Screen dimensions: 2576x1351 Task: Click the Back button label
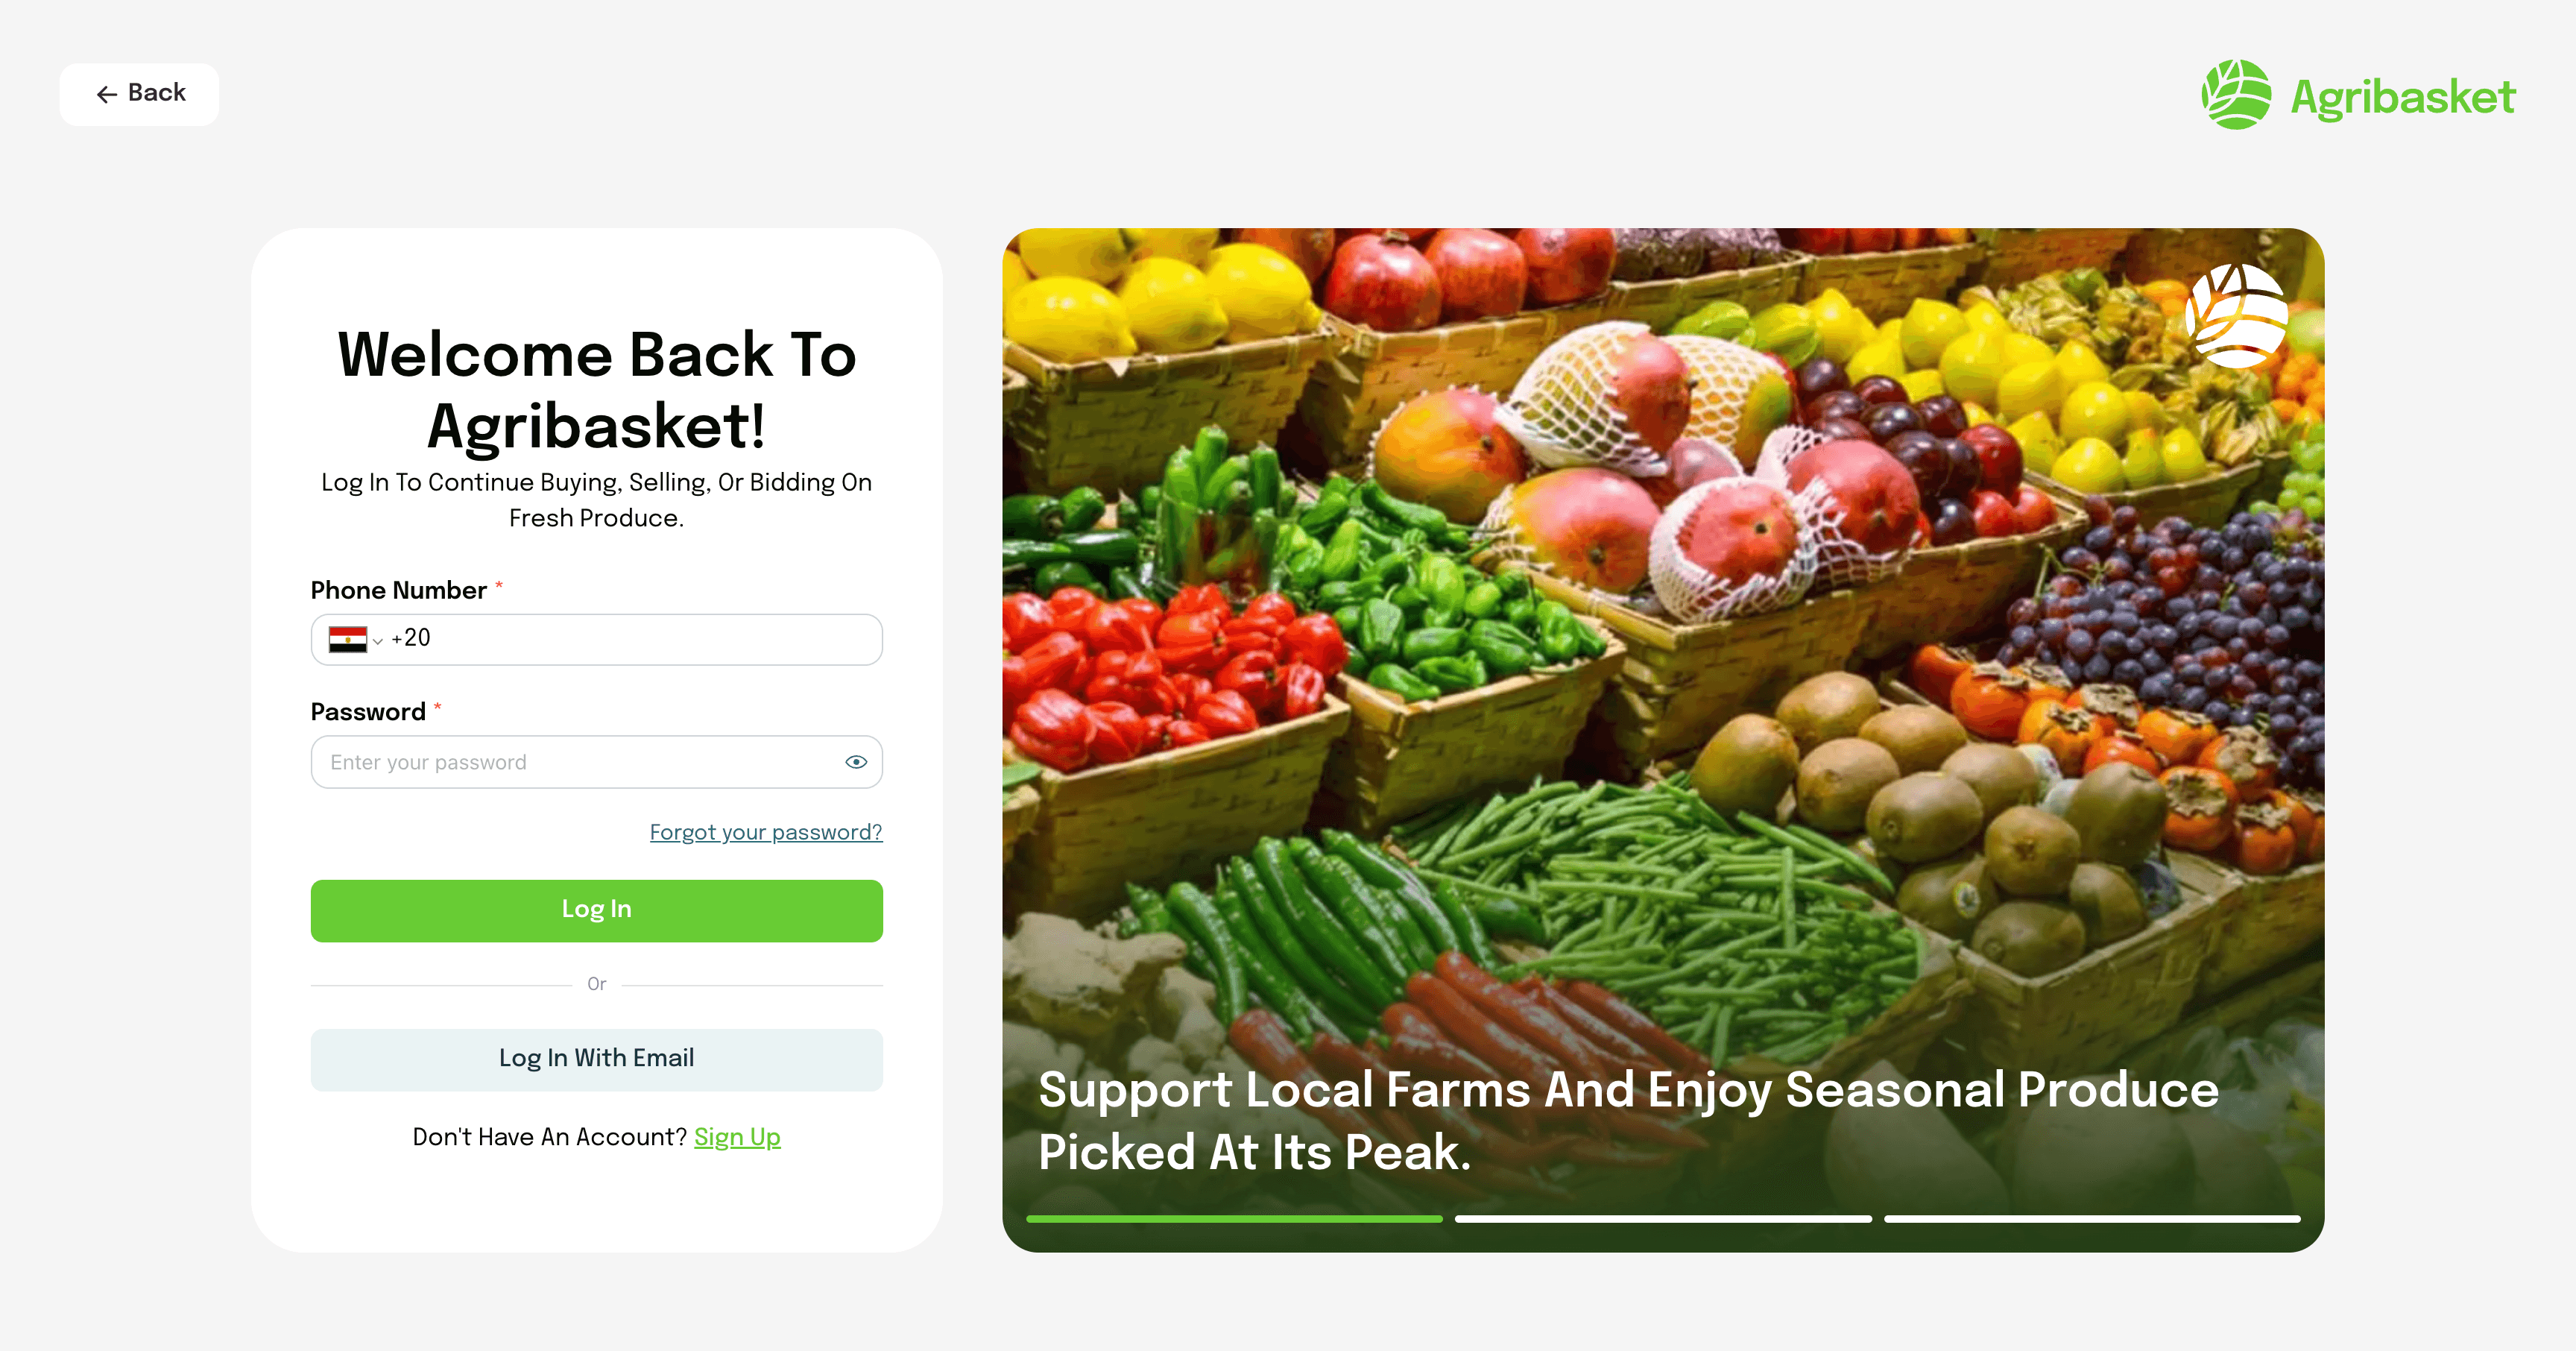pos(157,93)
